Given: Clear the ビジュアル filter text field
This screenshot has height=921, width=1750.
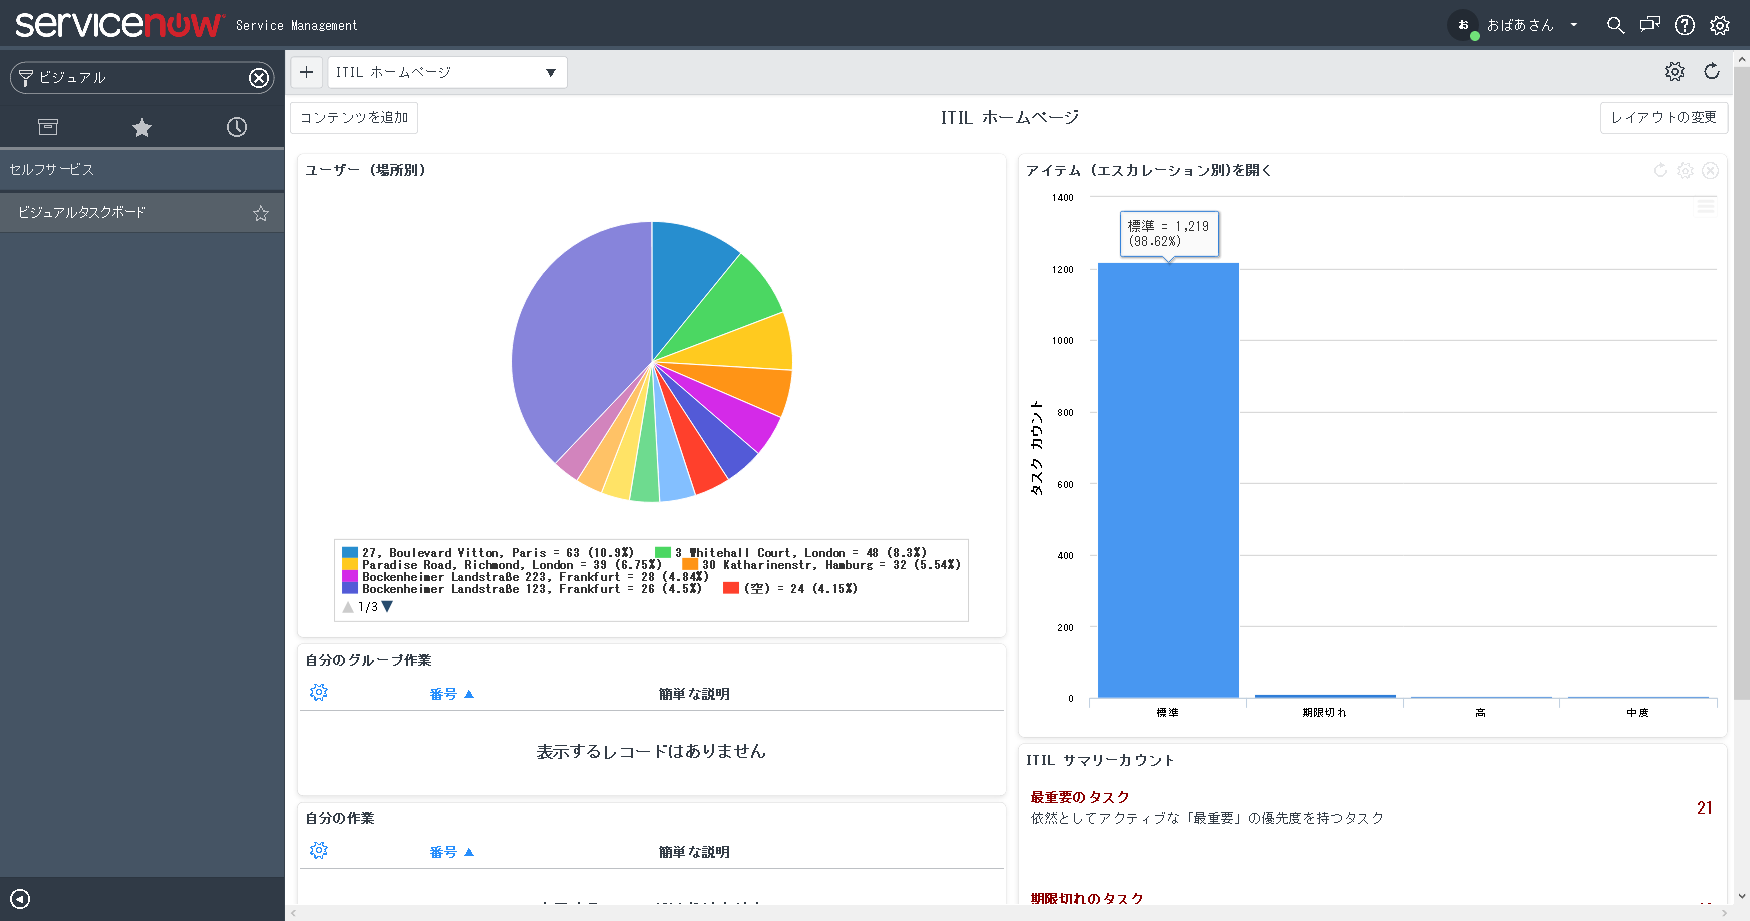Looking at the screenshot, I should 260,77.
